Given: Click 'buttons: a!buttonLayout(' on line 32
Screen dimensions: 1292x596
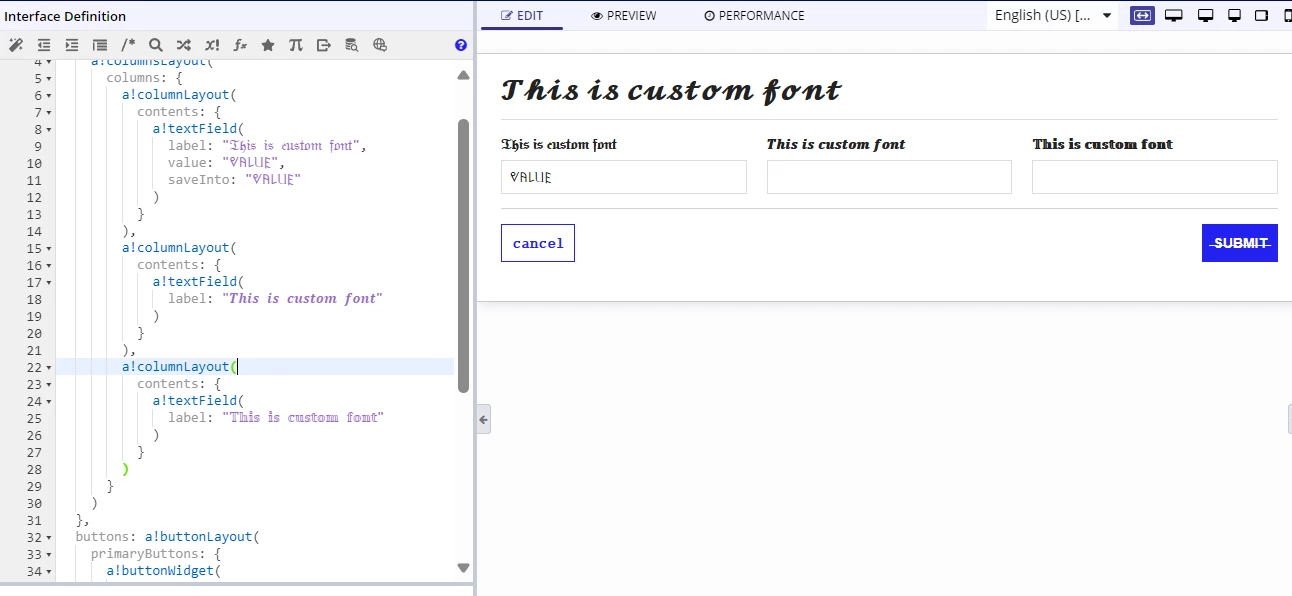Looking at the screenshot, I should [167, 537].
